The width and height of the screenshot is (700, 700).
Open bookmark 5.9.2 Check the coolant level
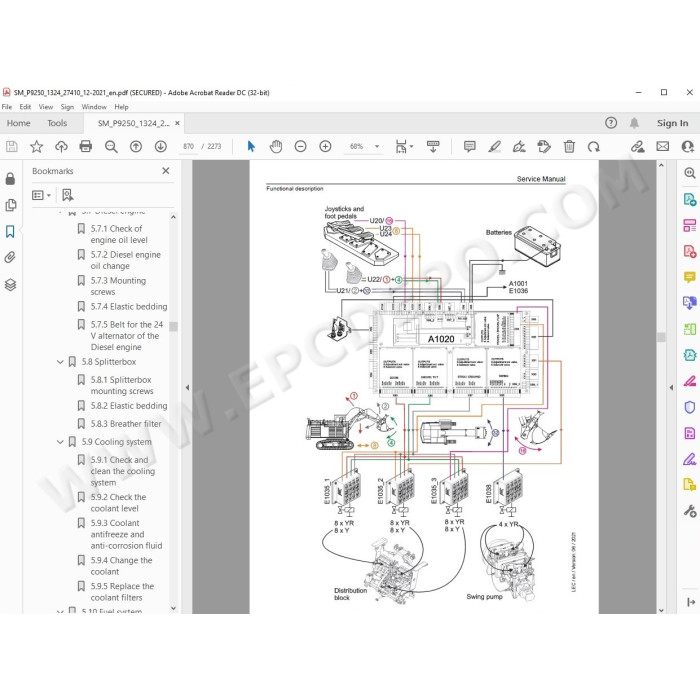(x=118, y=503)
